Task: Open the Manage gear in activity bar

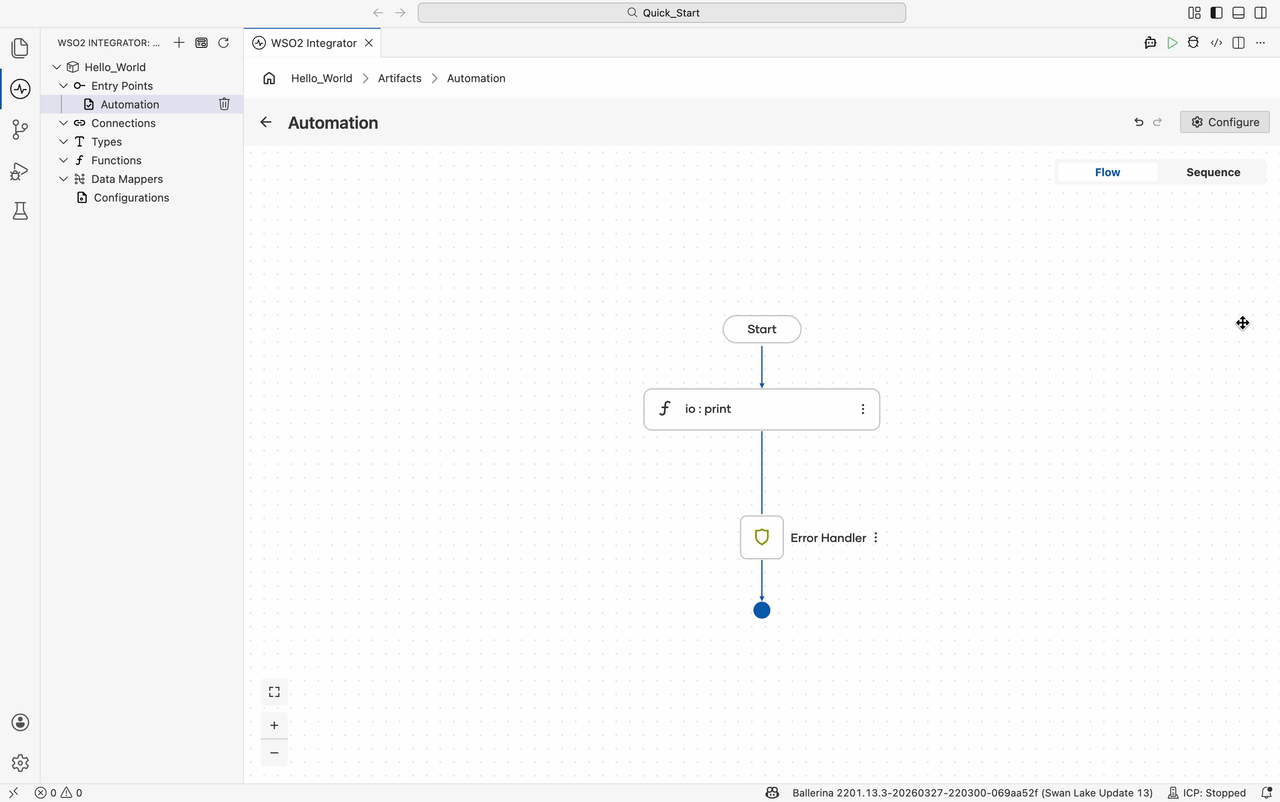Action: pyautogui.click(x=20, y=763)
